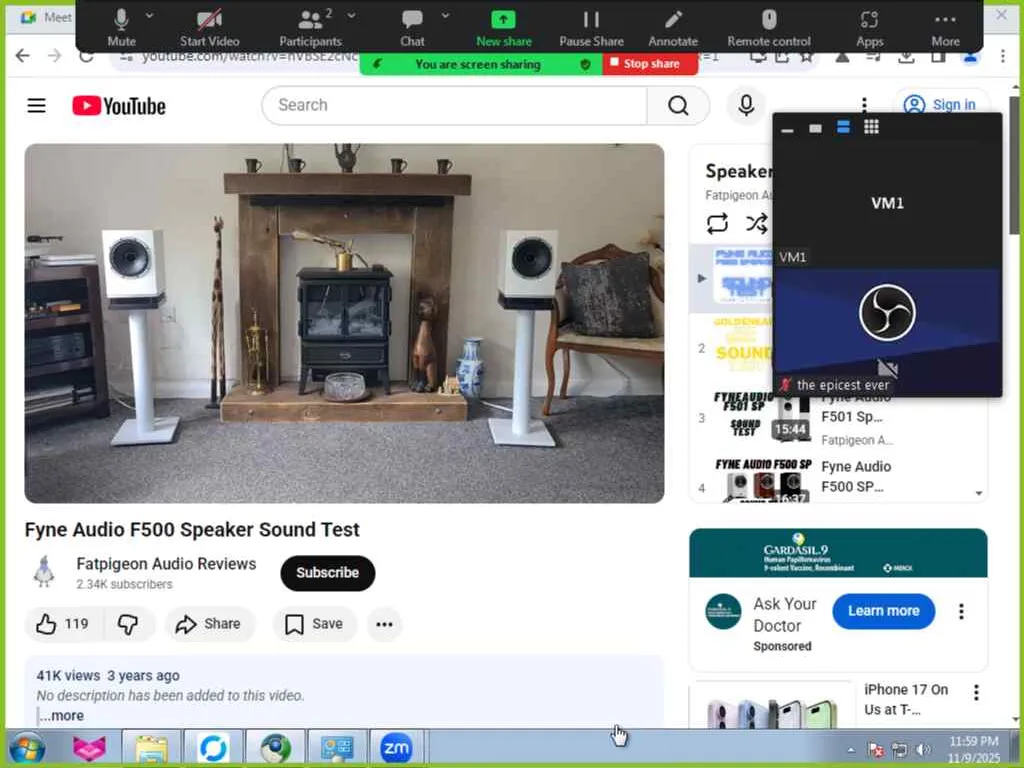Open iPhone 17 ad options menu

tap(976, 692)
